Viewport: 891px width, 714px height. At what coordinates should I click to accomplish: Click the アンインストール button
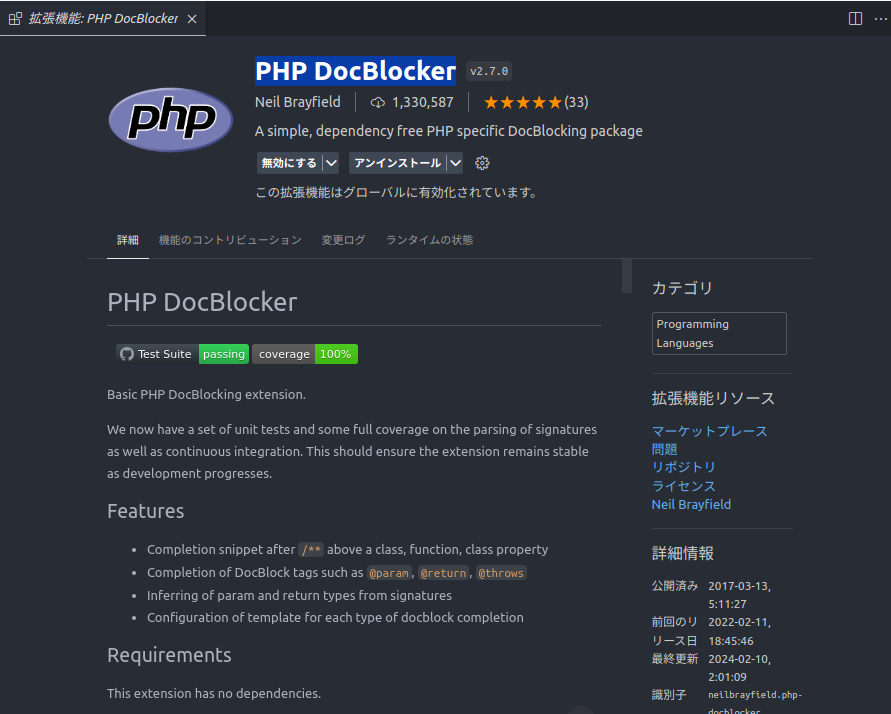397,163
